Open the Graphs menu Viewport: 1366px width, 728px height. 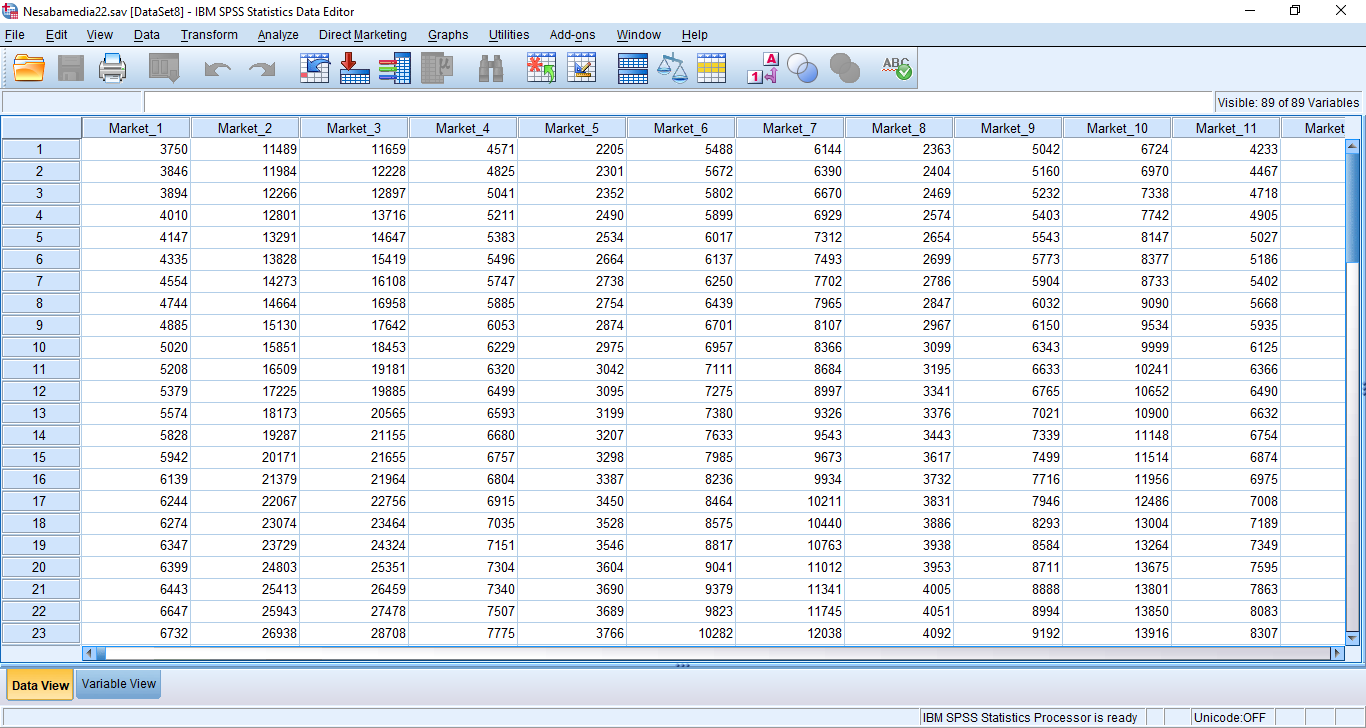[447, 35]
